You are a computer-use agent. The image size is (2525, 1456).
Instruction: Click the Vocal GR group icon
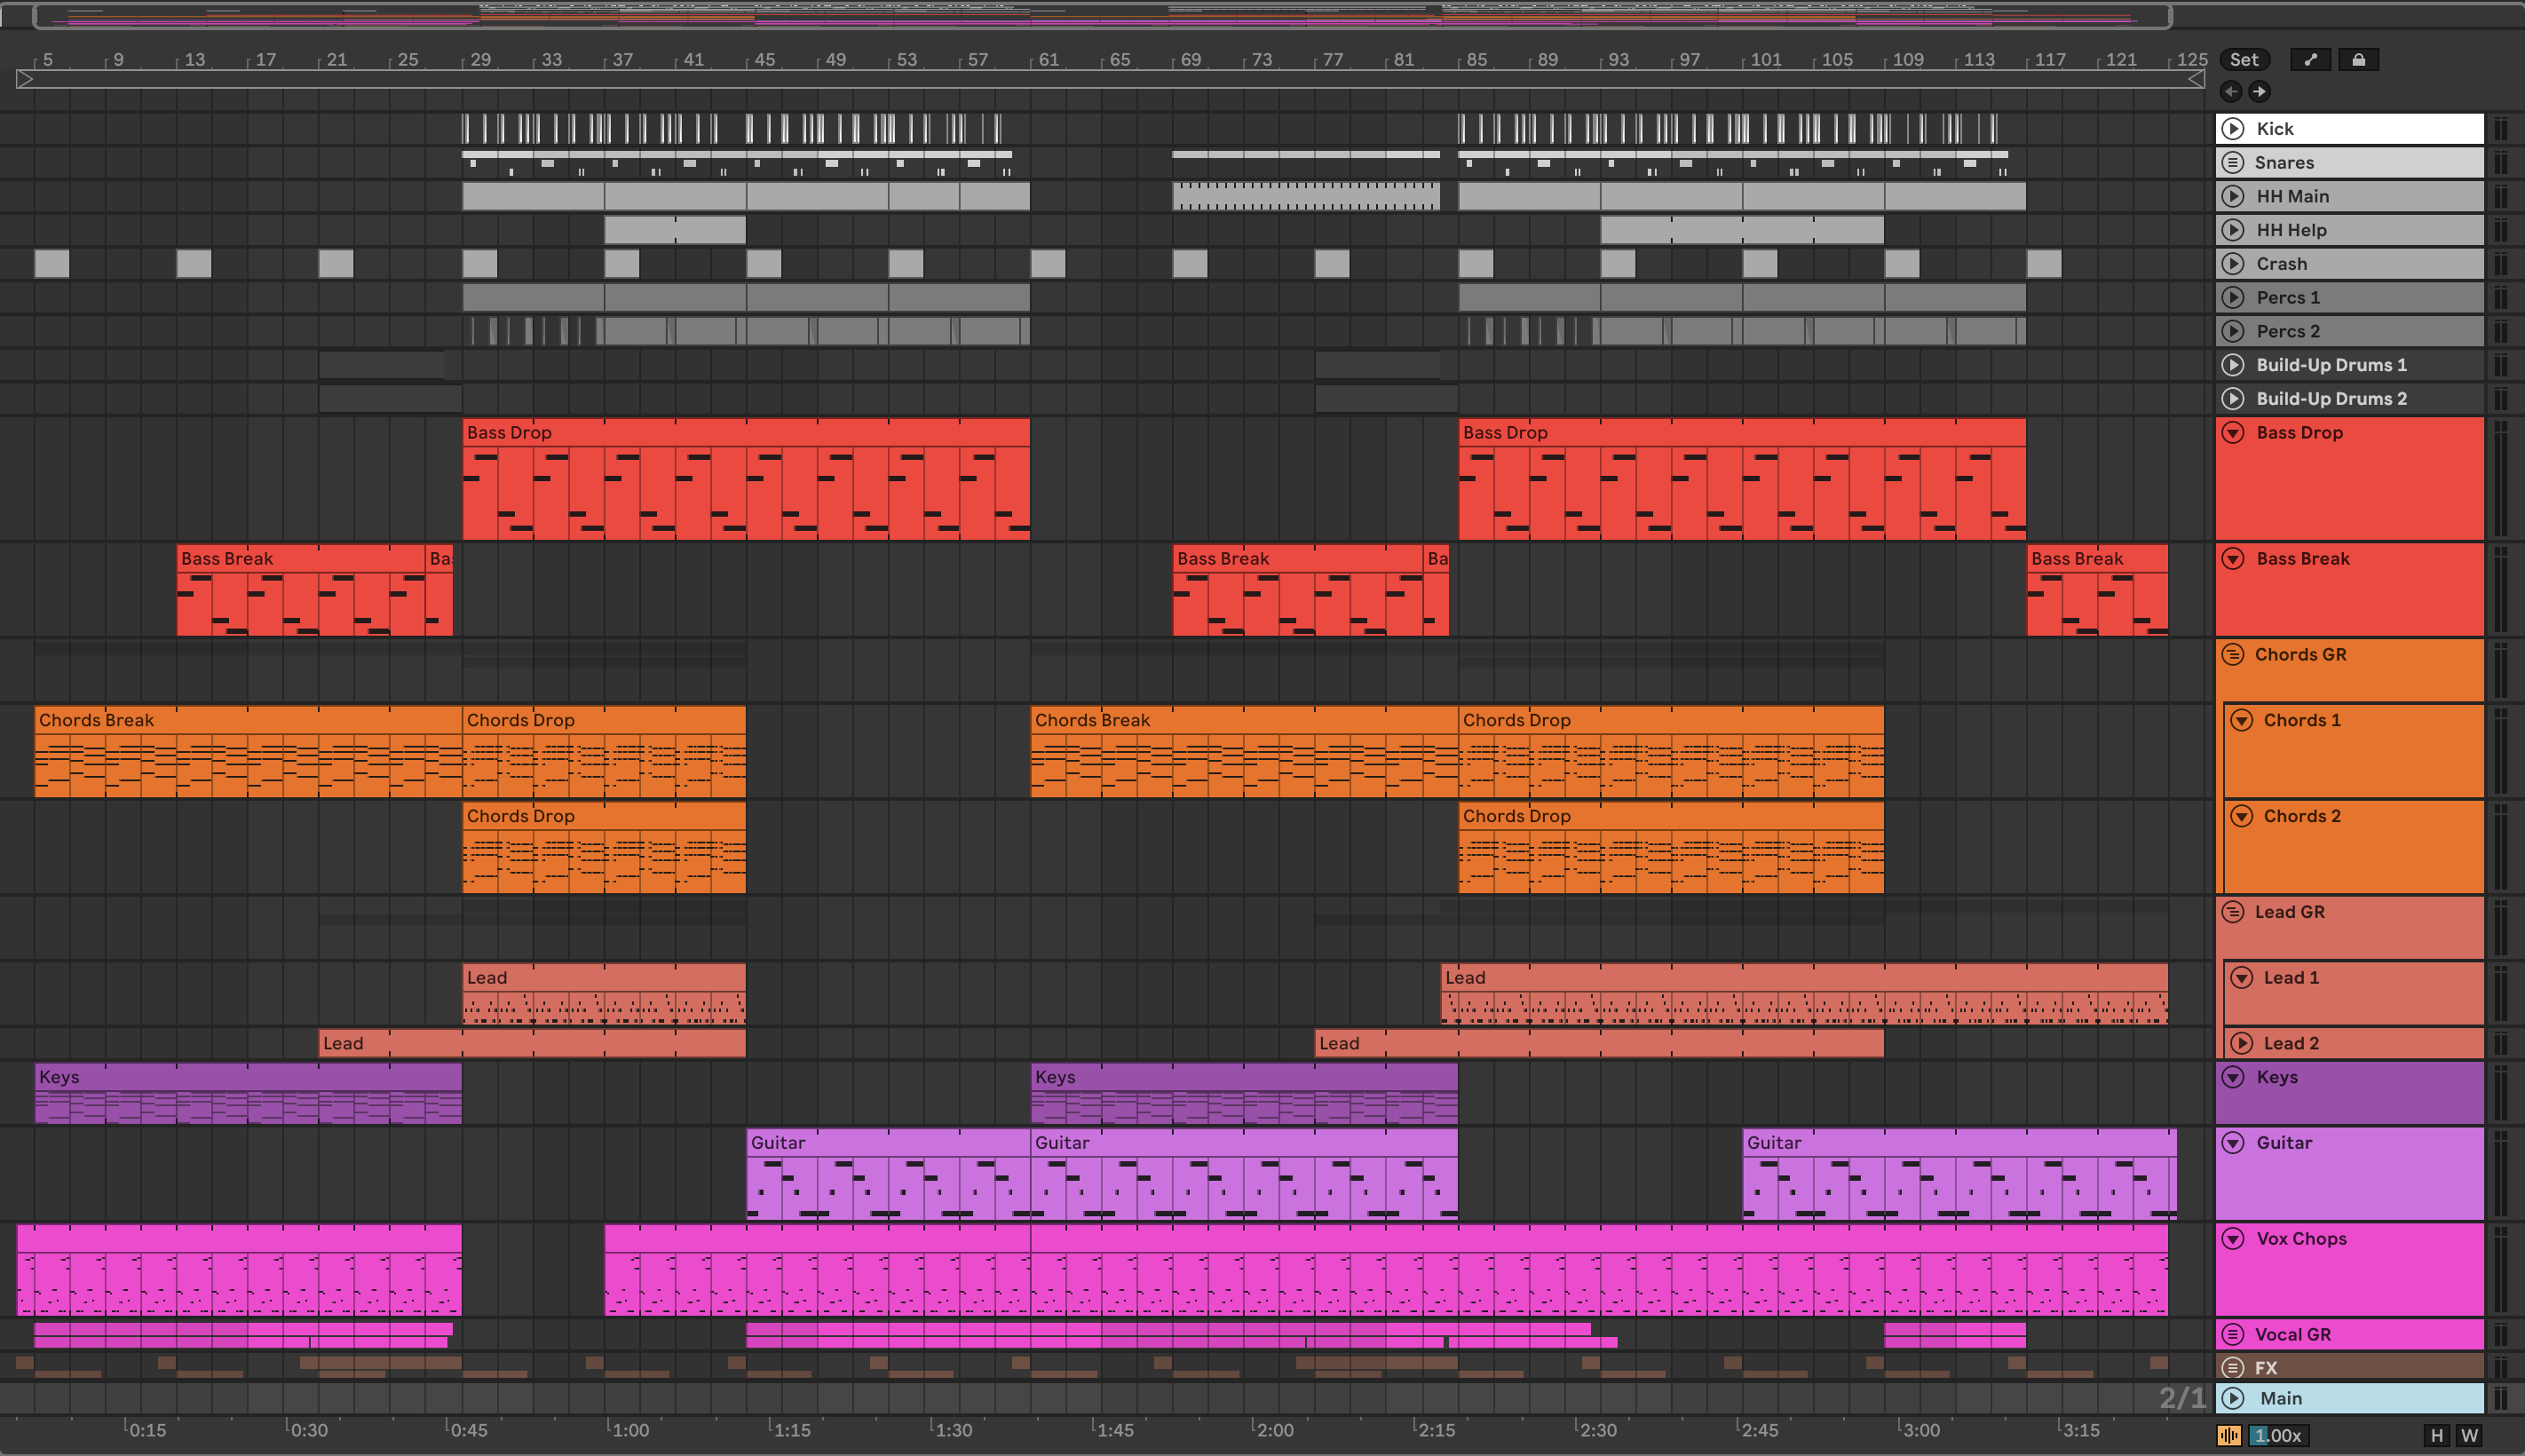[x=2233, y=1334]
